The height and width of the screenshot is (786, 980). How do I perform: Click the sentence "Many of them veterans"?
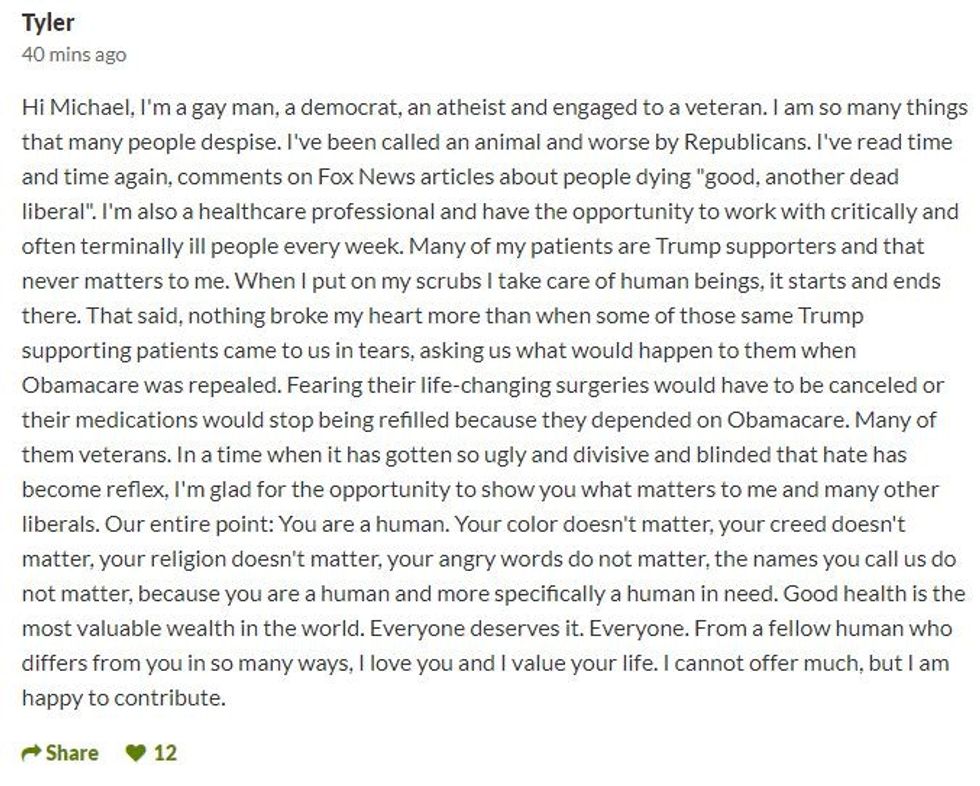point(870,420)
